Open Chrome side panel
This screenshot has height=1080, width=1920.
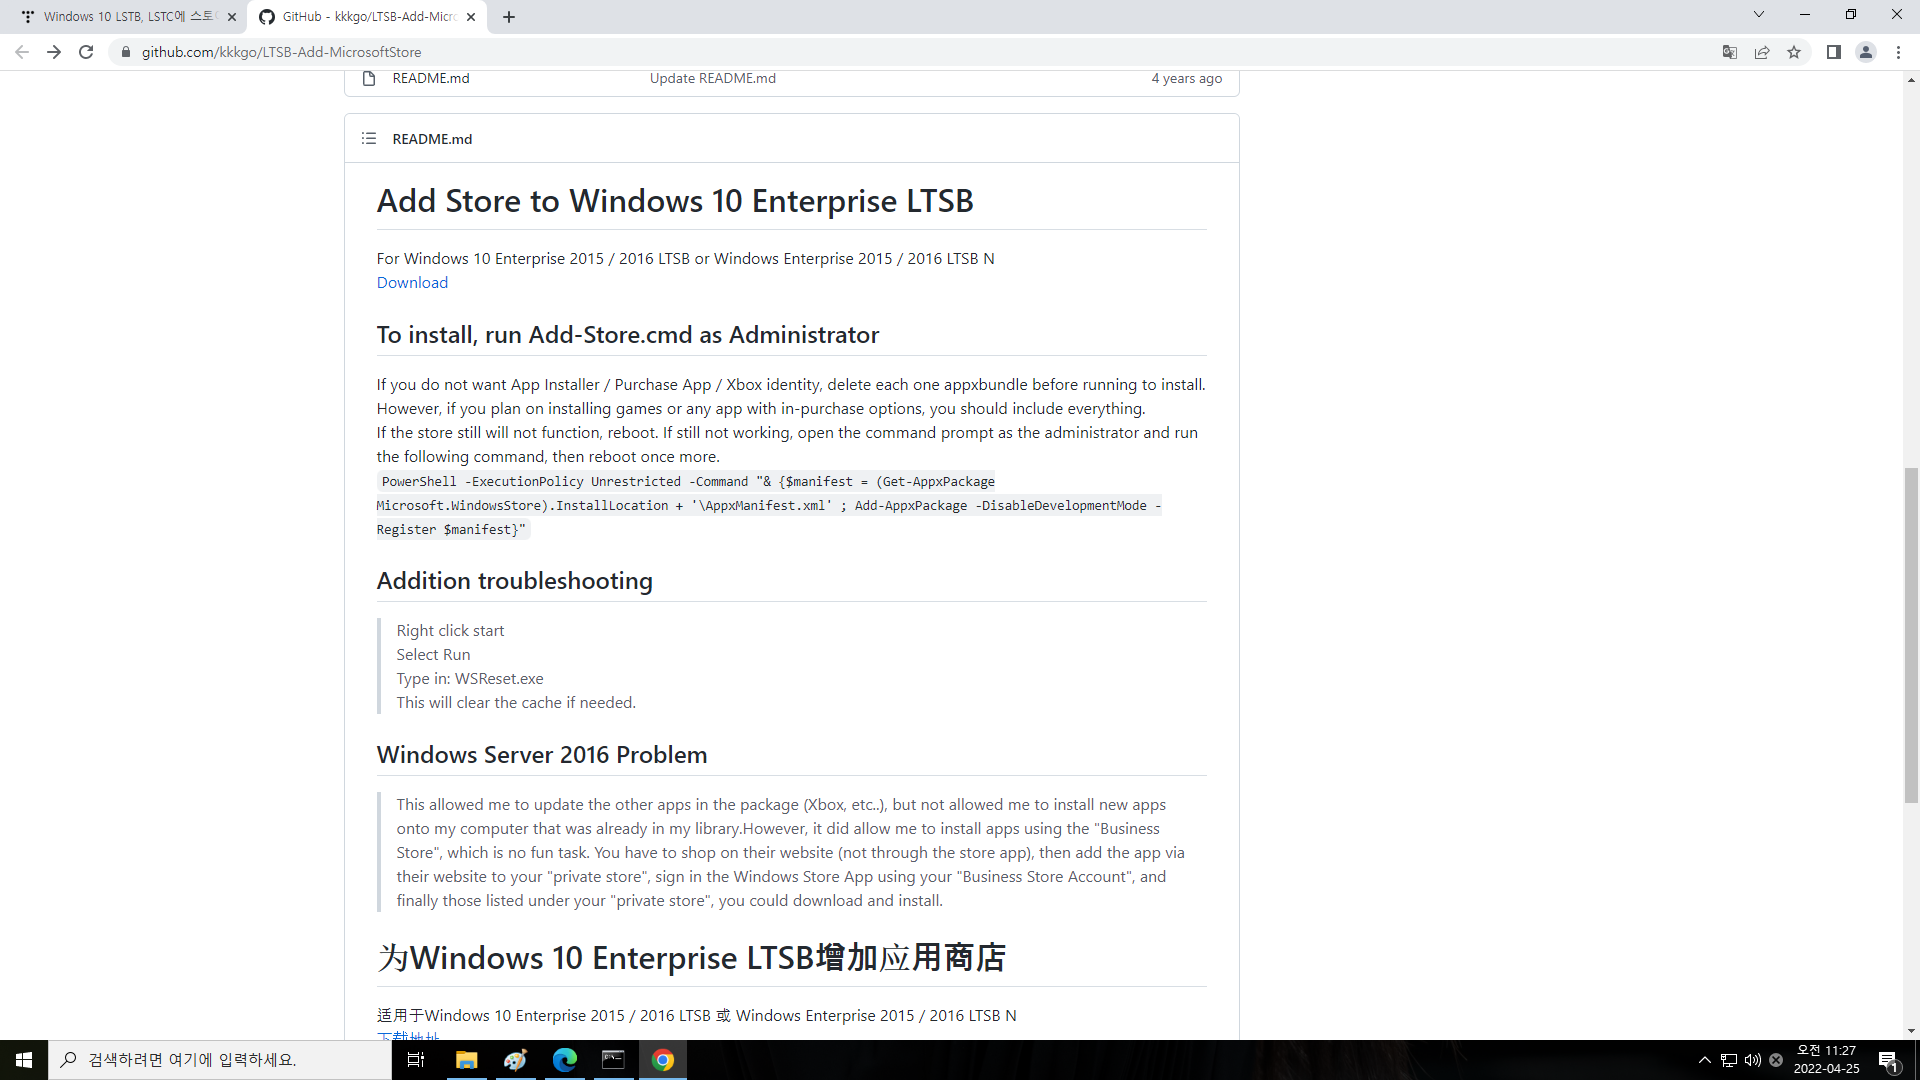[x=1834, y=52]
